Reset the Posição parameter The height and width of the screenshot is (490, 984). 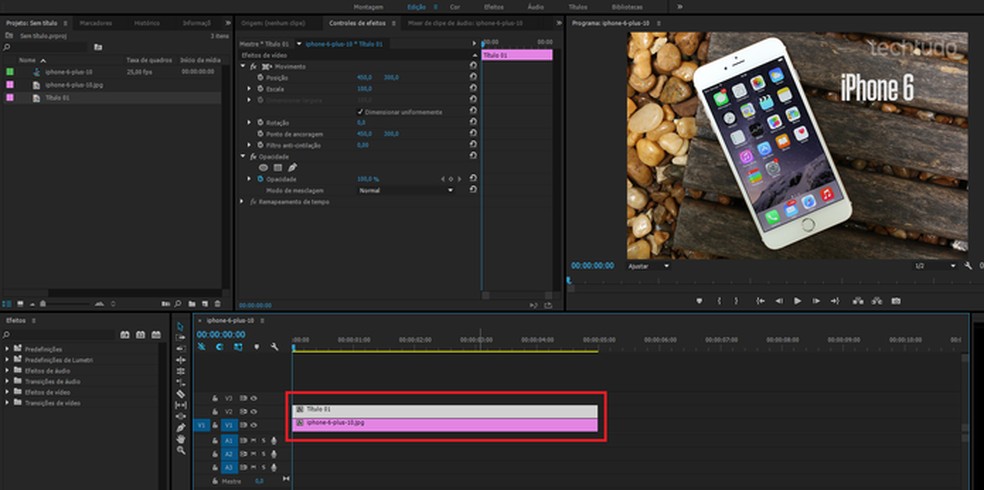click(473, 76)
